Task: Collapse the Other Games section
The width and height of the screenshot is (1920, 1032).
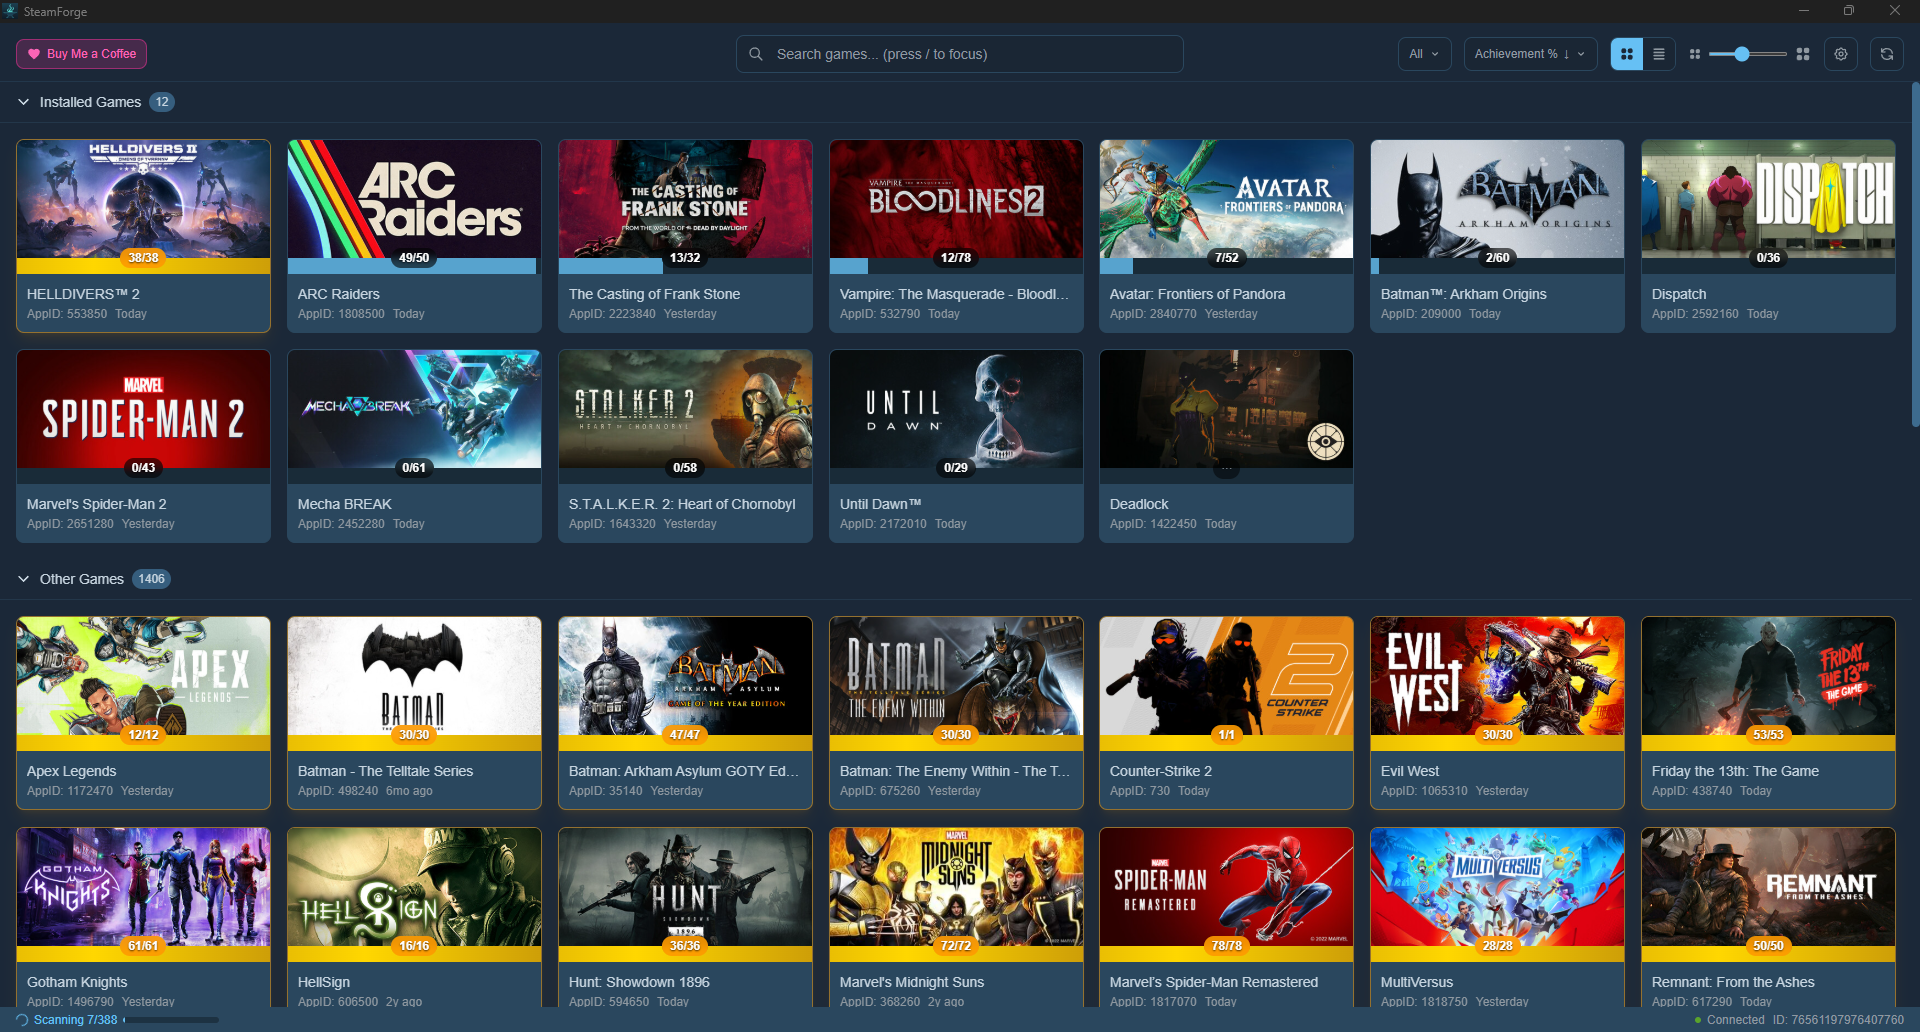Action: click(23, 578)
